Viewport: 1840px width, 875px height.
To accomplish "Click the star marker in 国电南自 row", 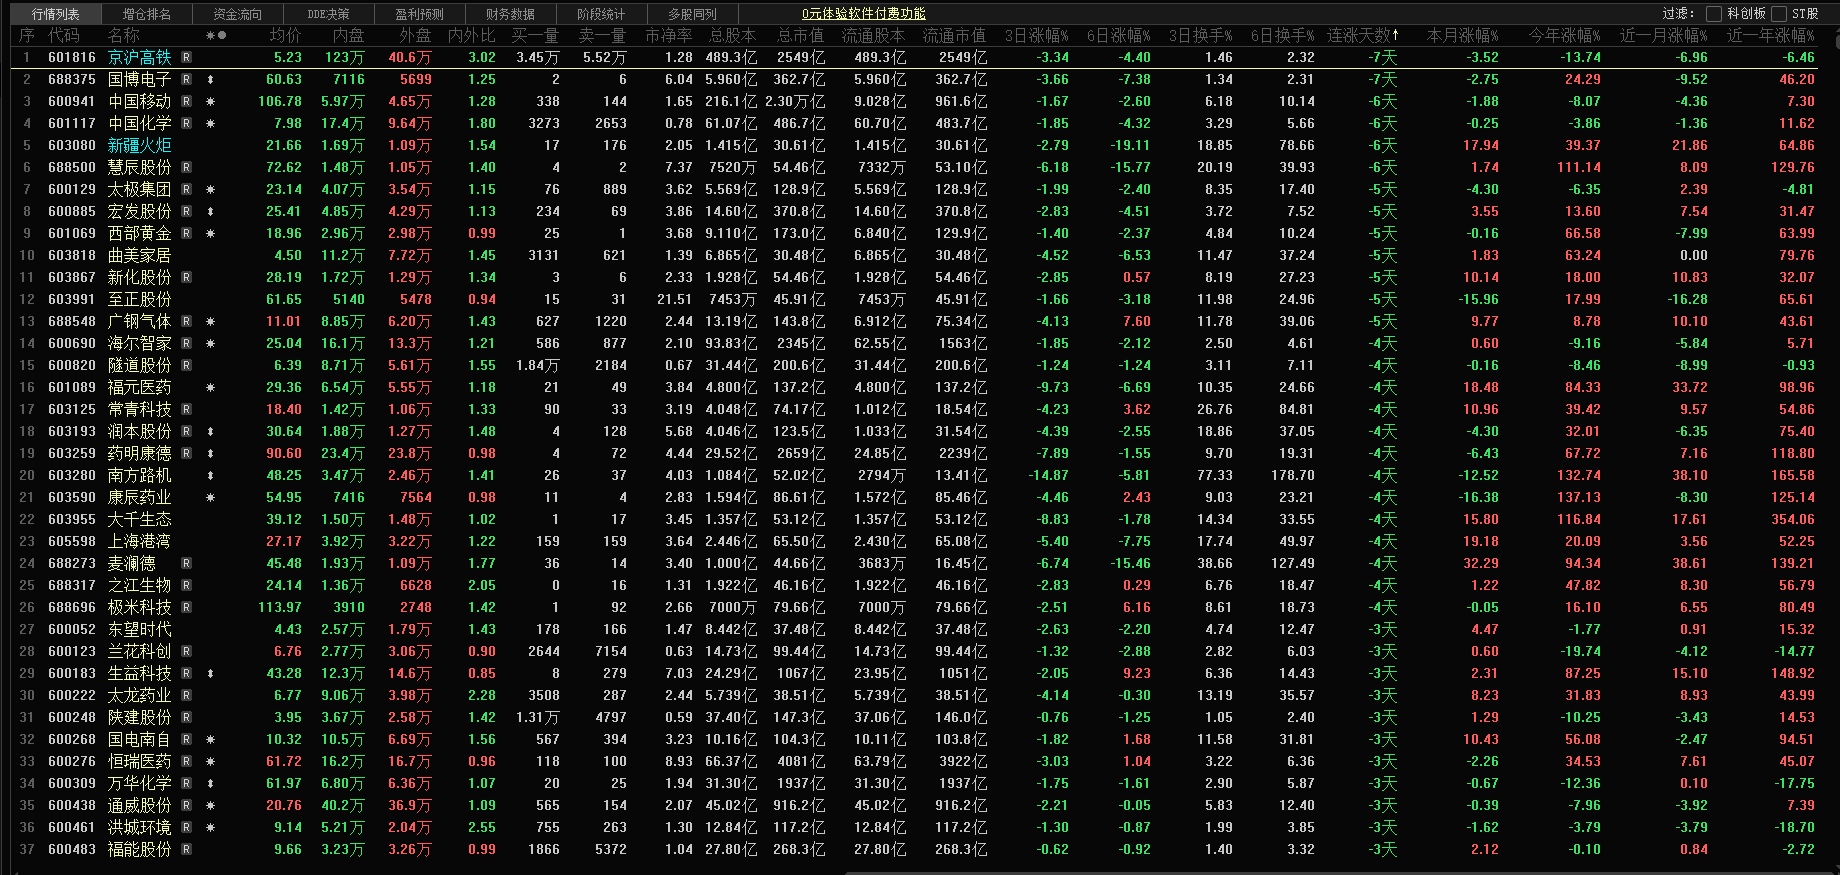I will pos(210,740).
